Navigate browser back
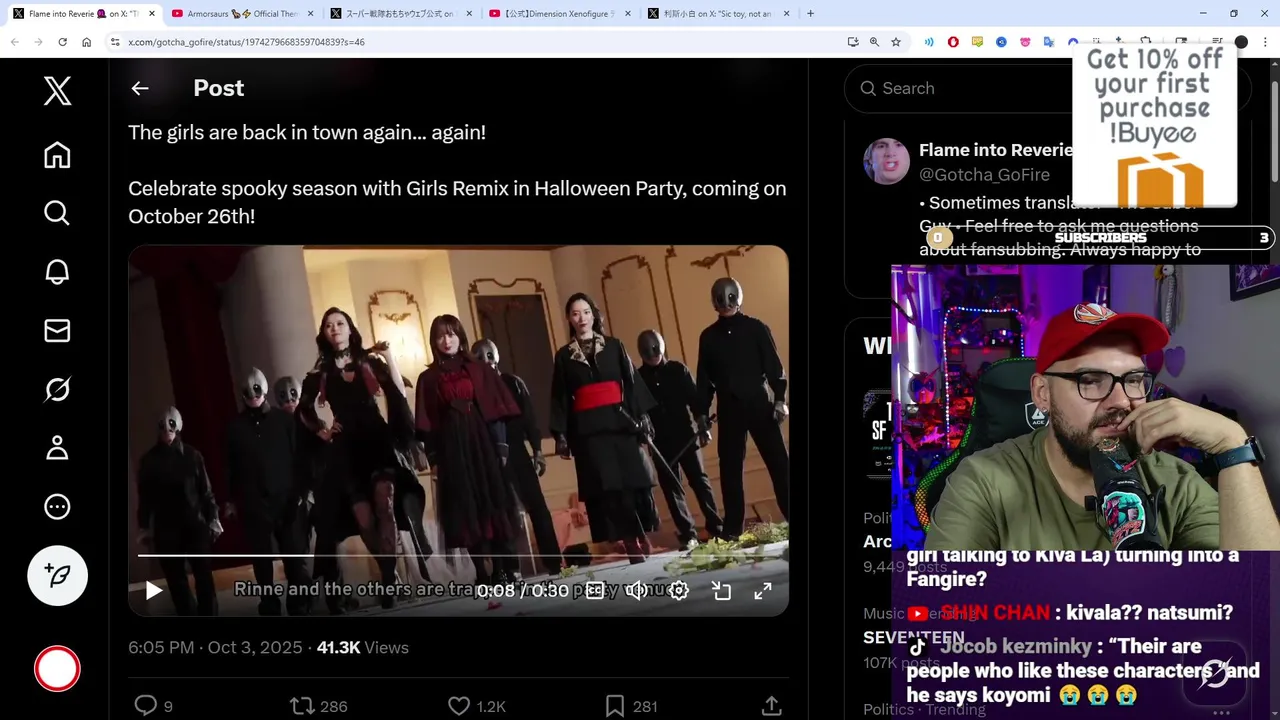 pyautogui.click(x=14, y=42)
